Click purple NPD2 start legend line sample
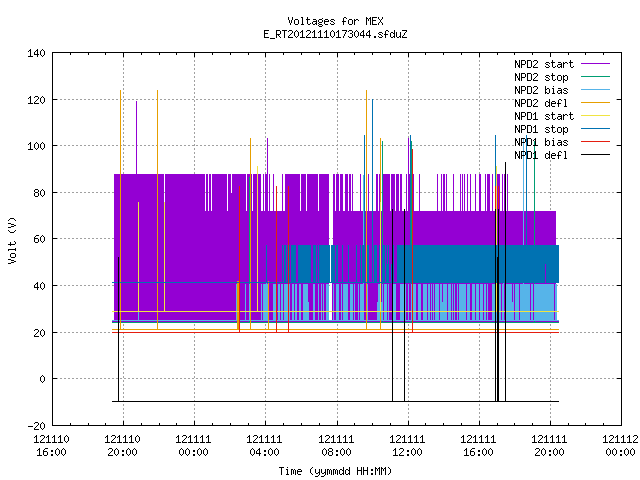The width and height of the screenshot is (640, 480). (595, 64)
